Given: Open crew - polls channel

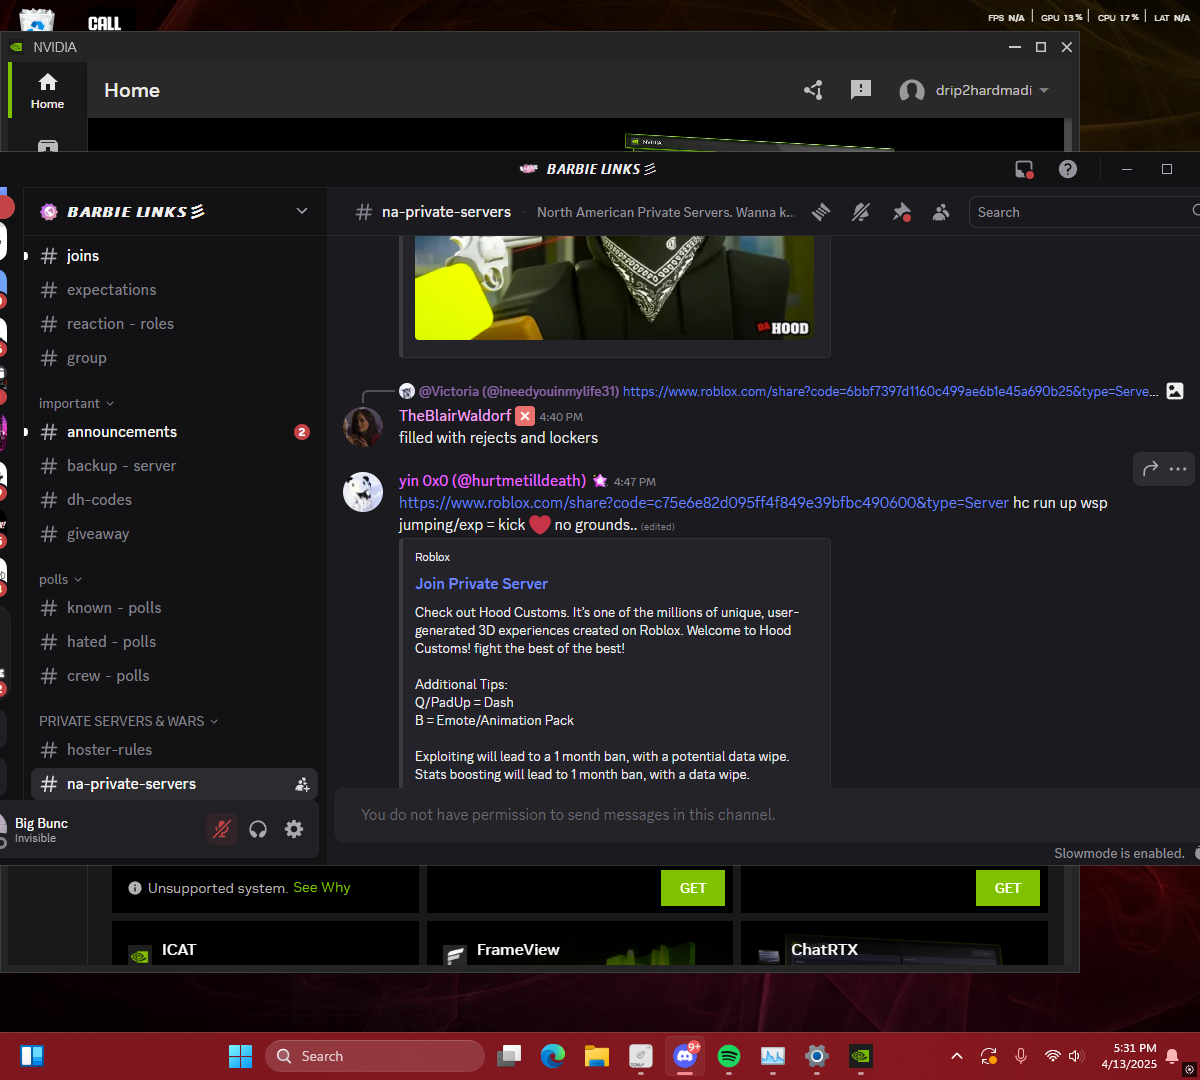Looking at the screenshot, I should (x=174, y=676).
